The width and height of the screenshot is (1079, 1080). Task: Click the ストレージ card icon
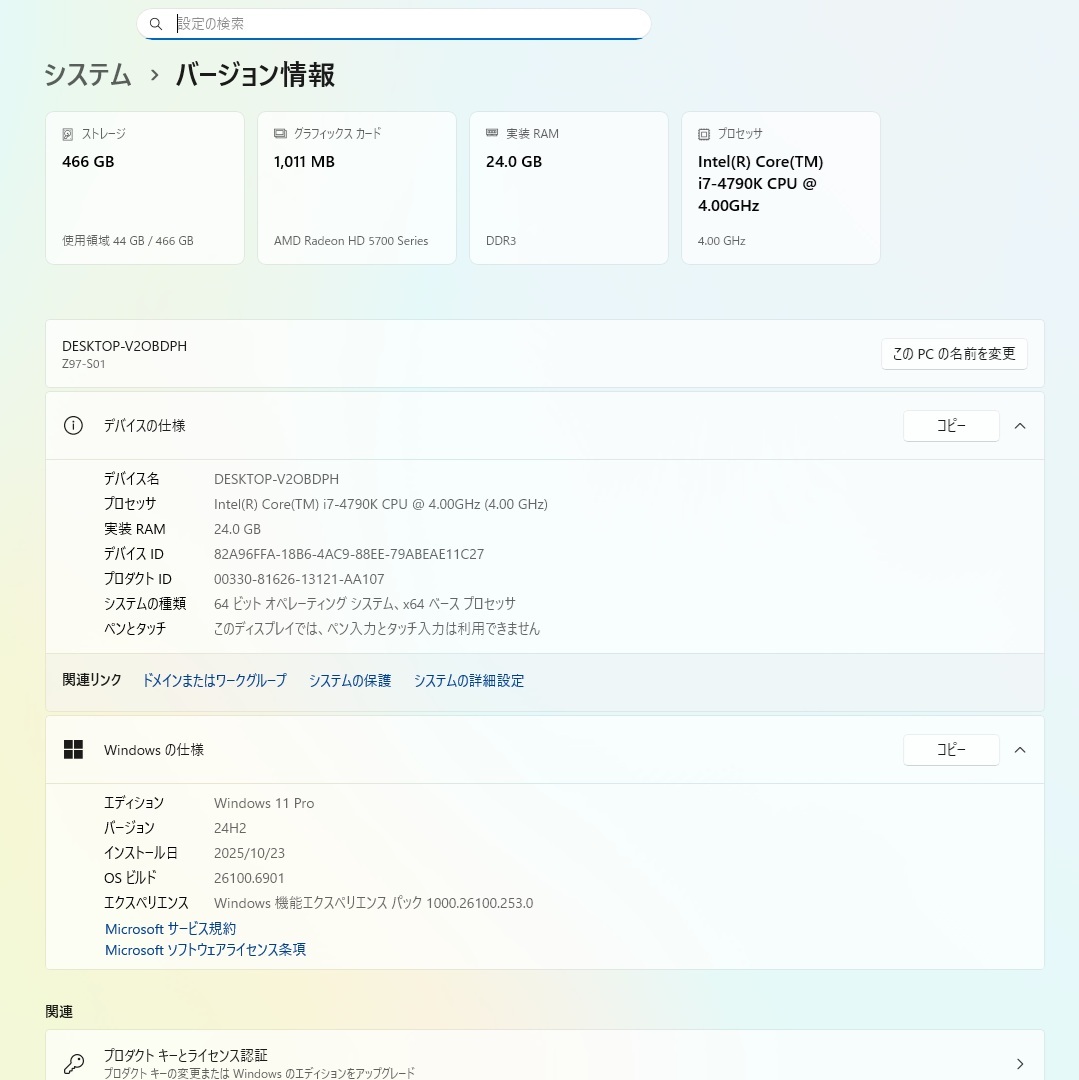point(66,133)
